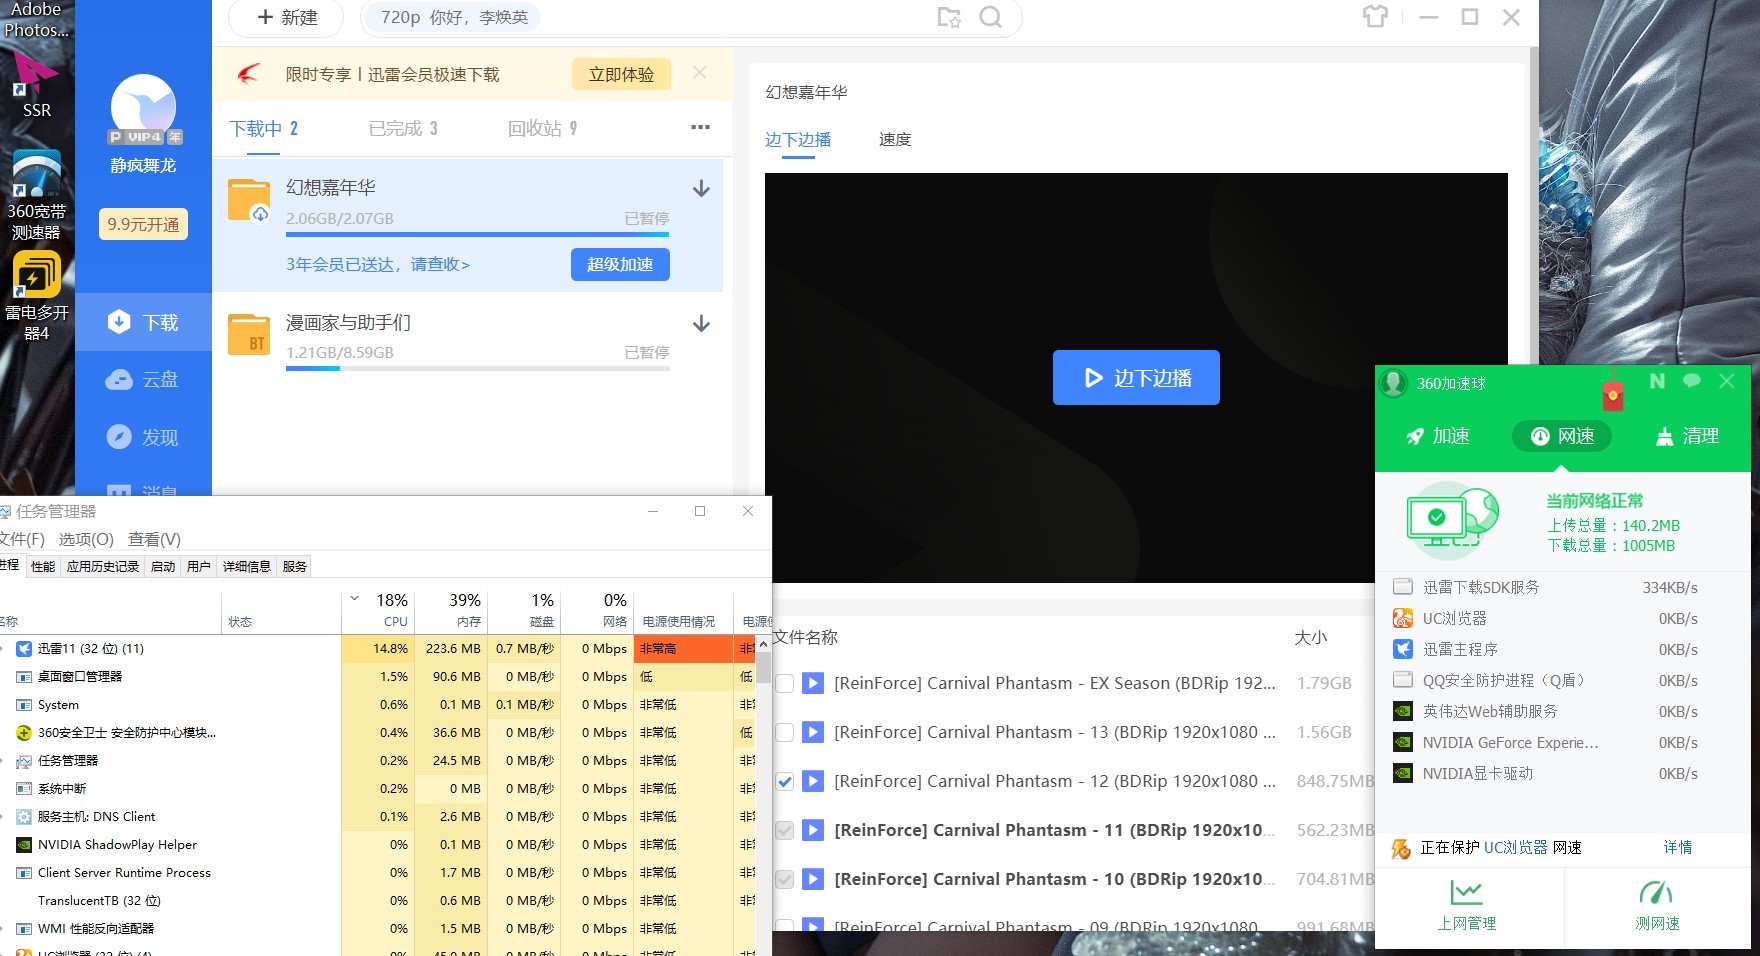
Task: Open the 查看(V) menu in Task Manager
Action: tap(155, 539)
